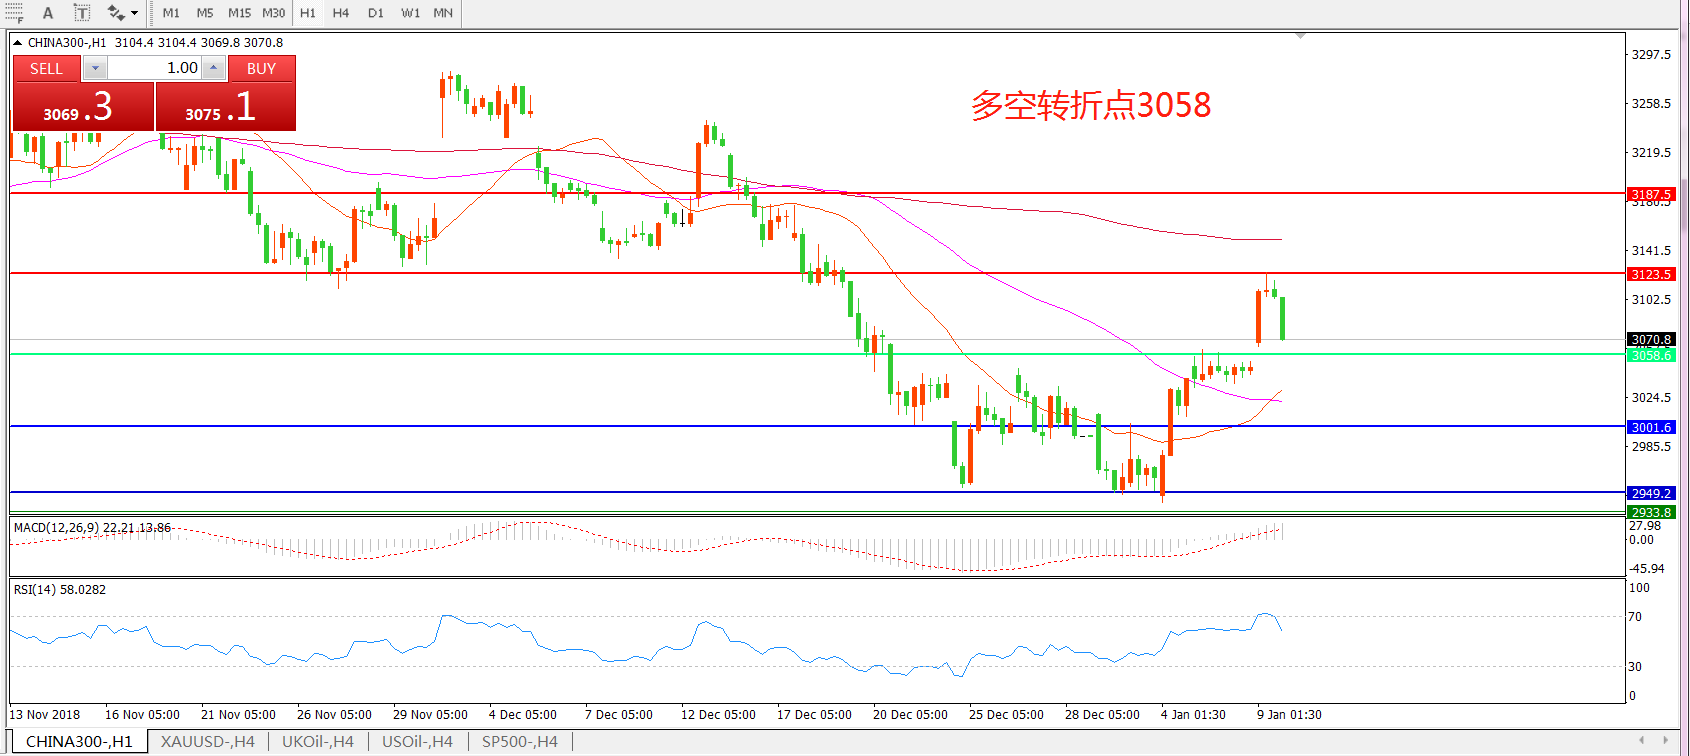Click the lot size input field
This screenshot has height=756, width=1690.
click(154, 68)
